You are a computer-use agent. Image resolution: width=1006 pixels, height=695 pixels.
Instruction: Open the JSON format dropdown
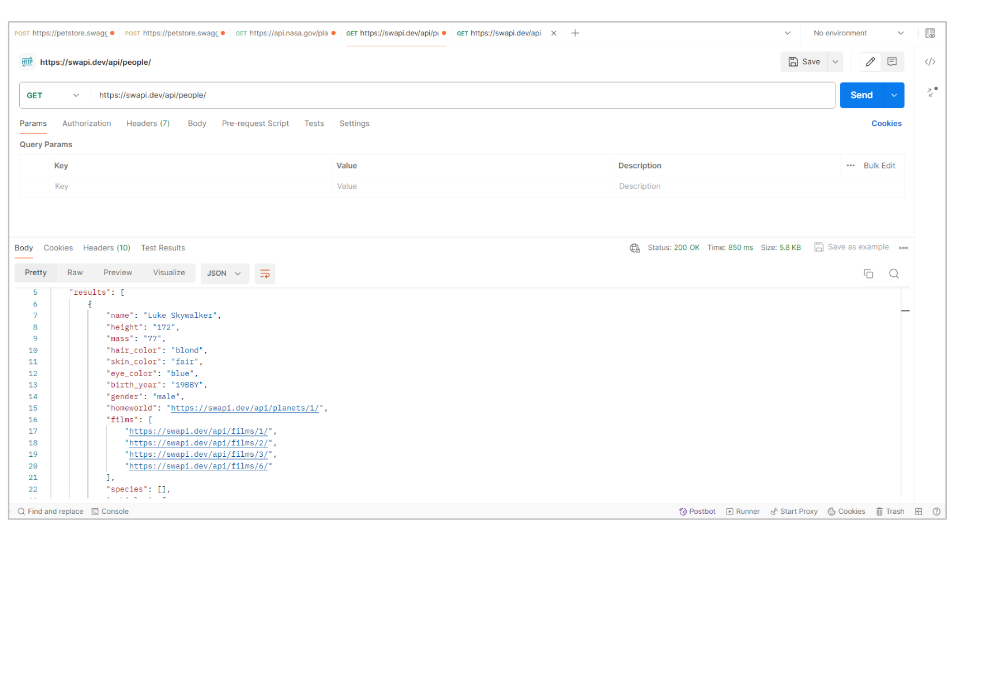tap(224, 273)
